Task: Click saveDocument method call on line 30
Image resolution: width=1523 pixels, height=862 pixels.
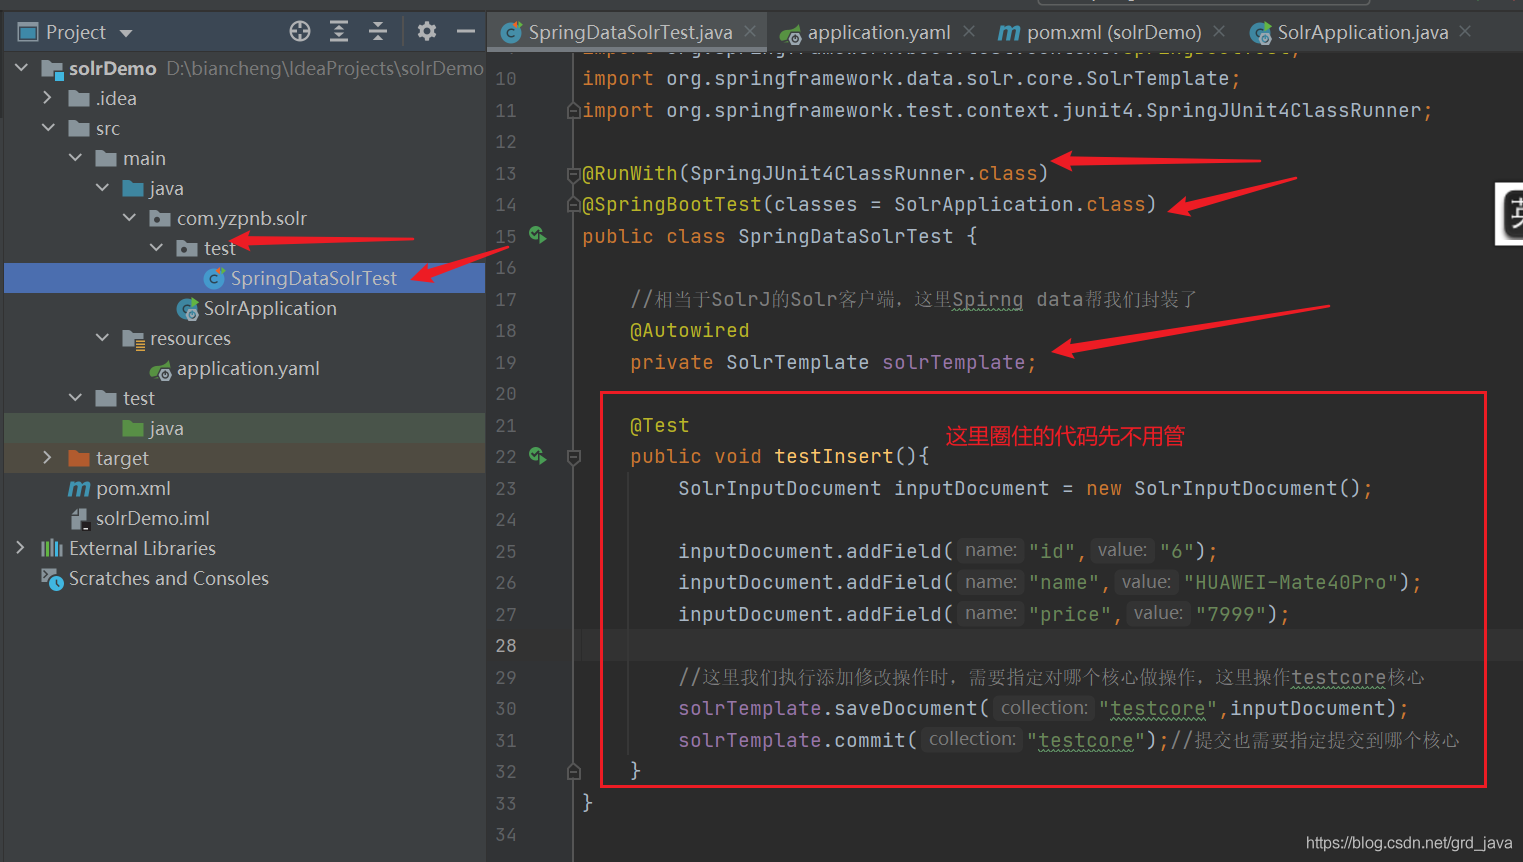Action: (x=905, y=709)
